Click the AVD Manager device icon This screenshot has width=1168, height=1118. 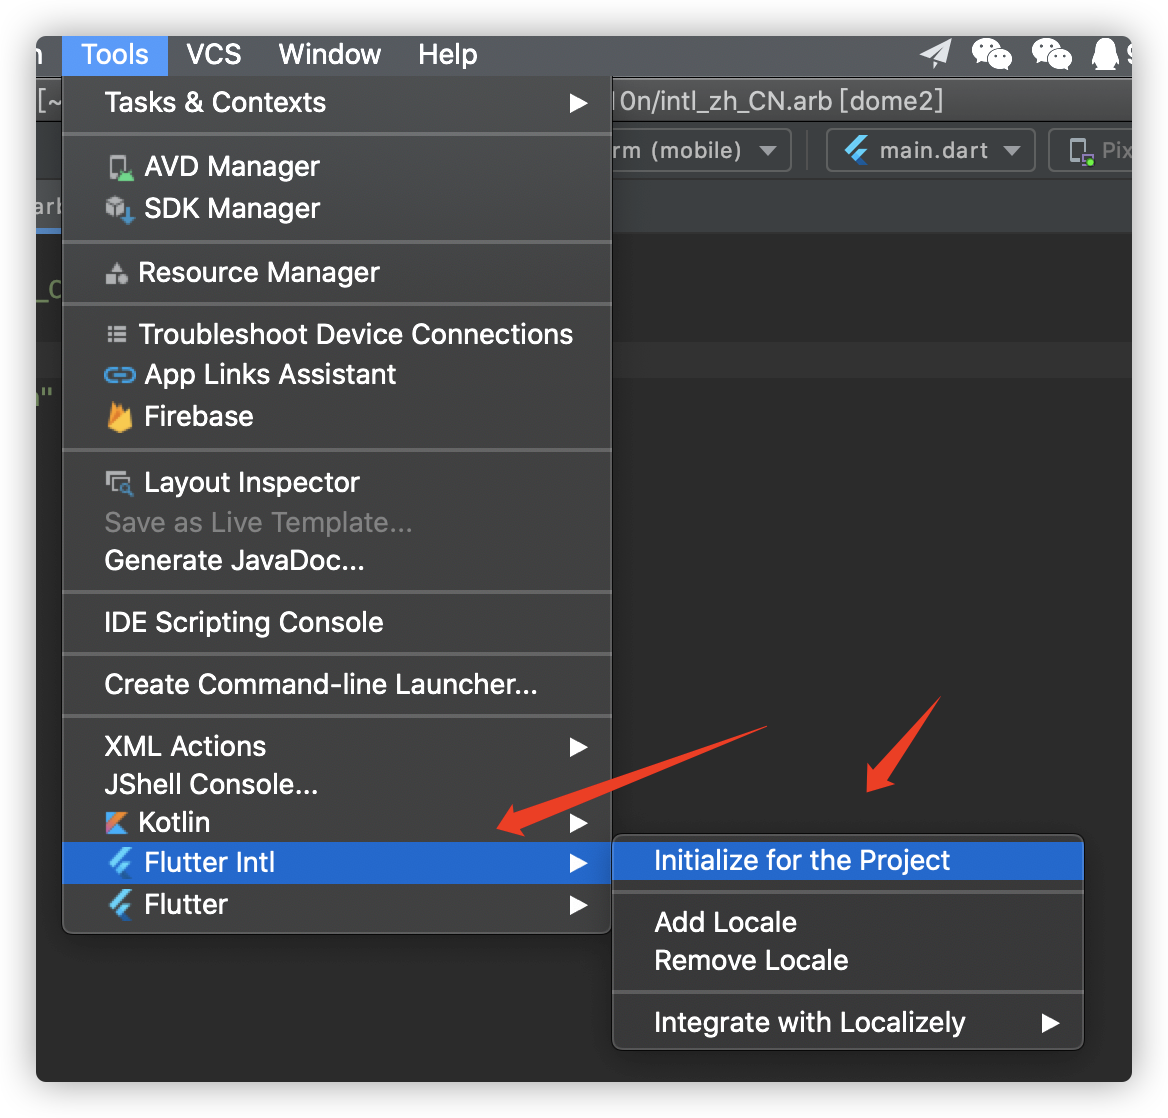[120, 168]
